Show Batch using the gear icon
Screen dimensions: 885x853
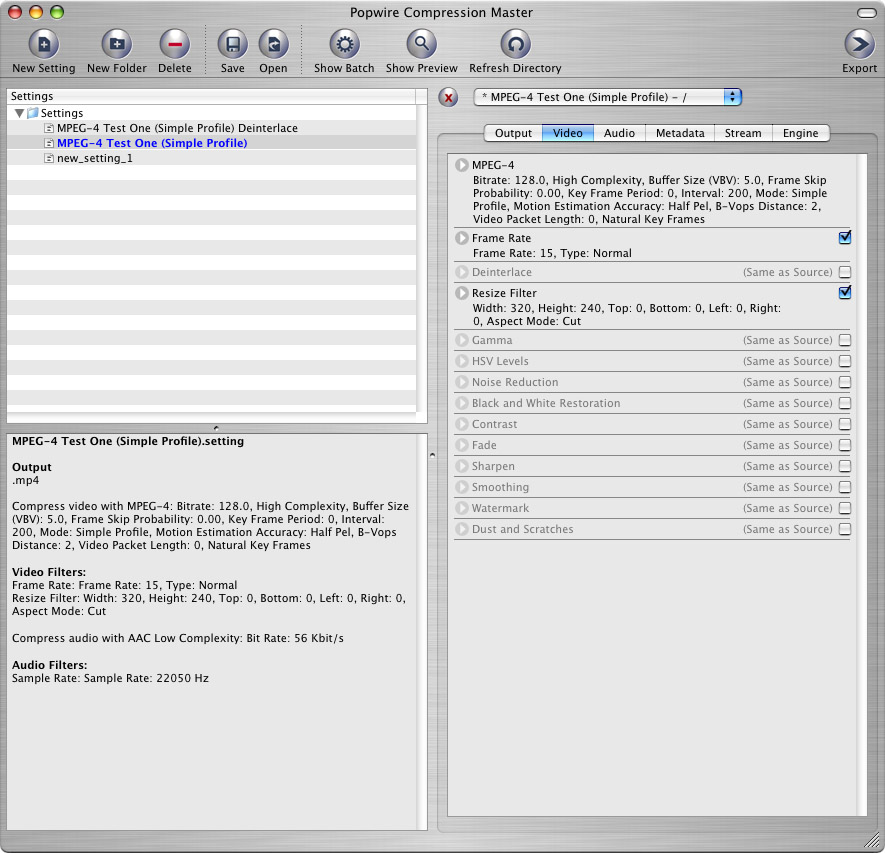(344, 44)
